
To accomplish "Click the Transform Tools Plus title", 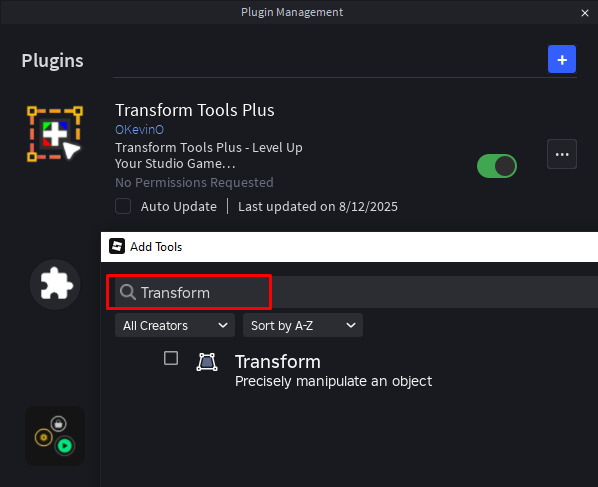I will 195,110.
